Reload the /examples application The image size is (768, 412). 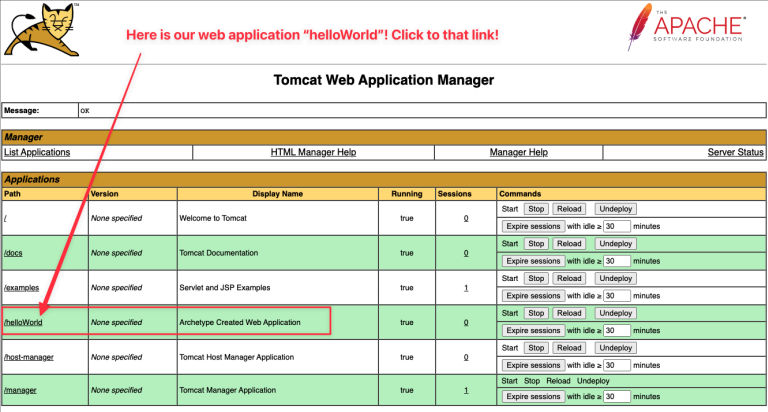[569, 278]
